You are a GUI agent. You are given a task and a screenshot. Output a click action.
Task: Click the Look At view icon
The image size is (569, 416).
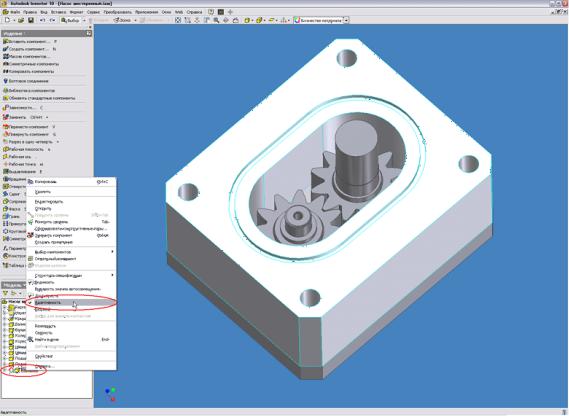coord(236,20)
